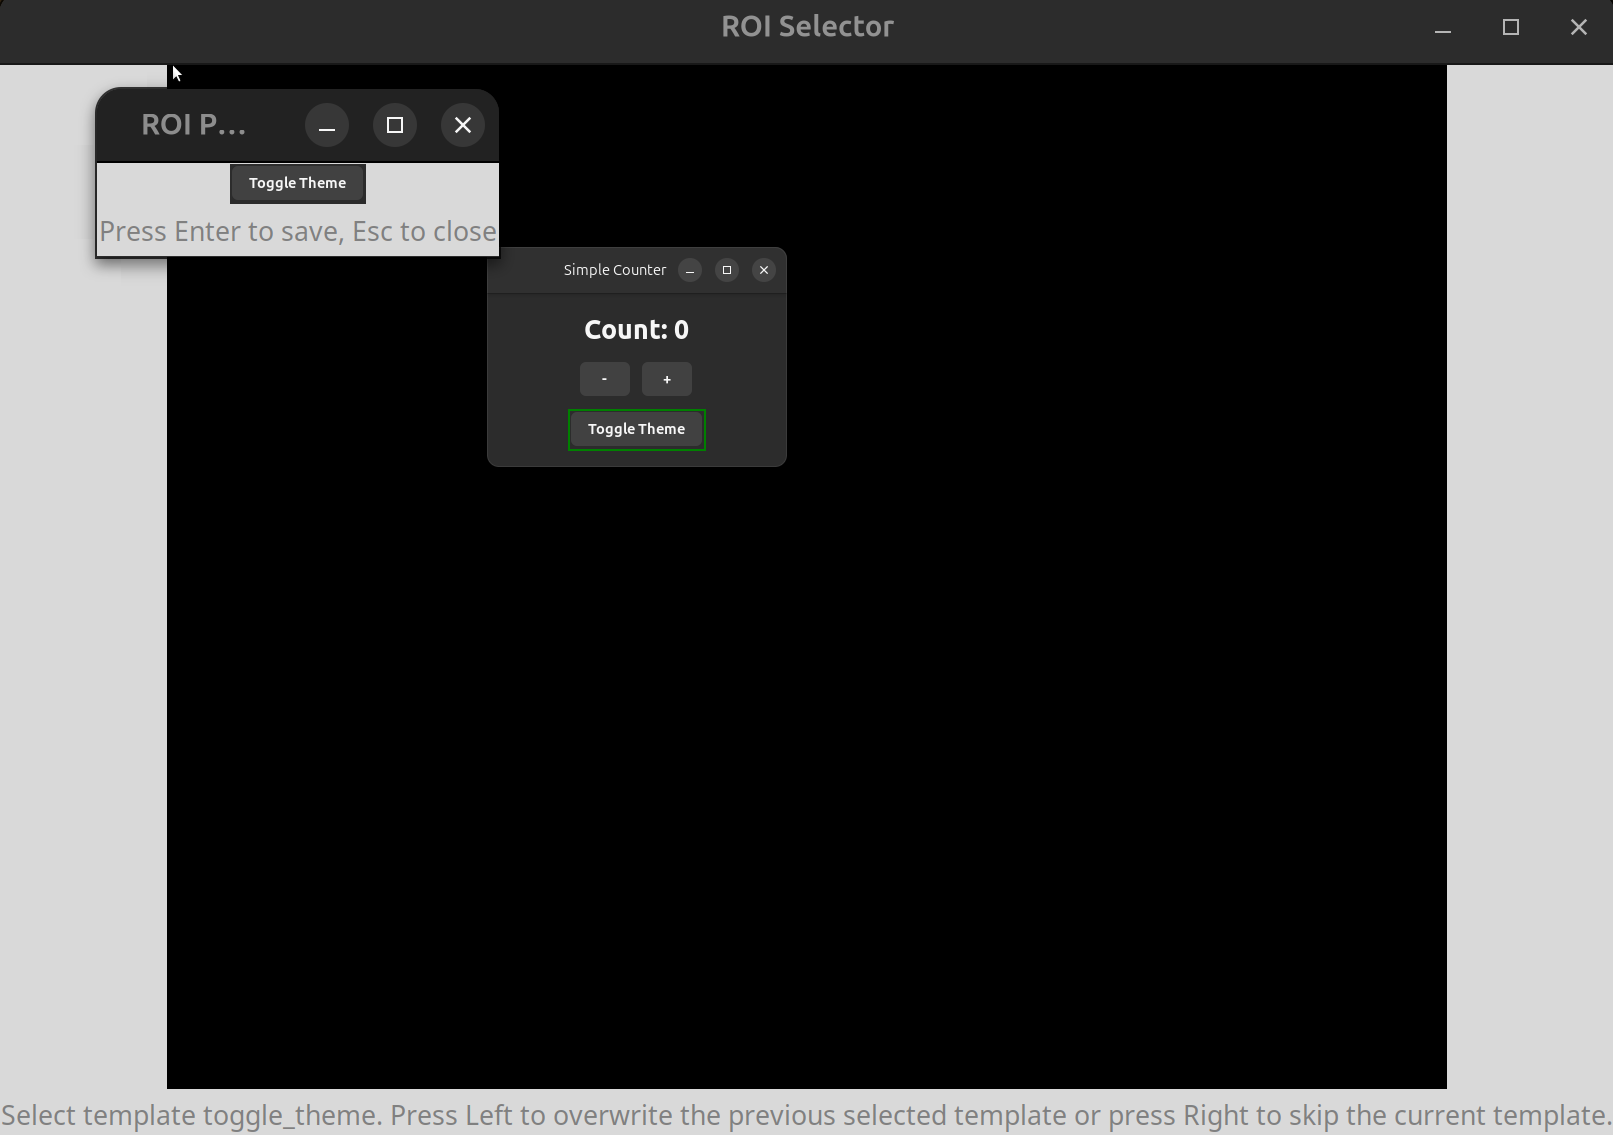Viewport: 1613px width, 1135px height.
Task: Close the ROI Preview window
Action: [x=462, y=125]
